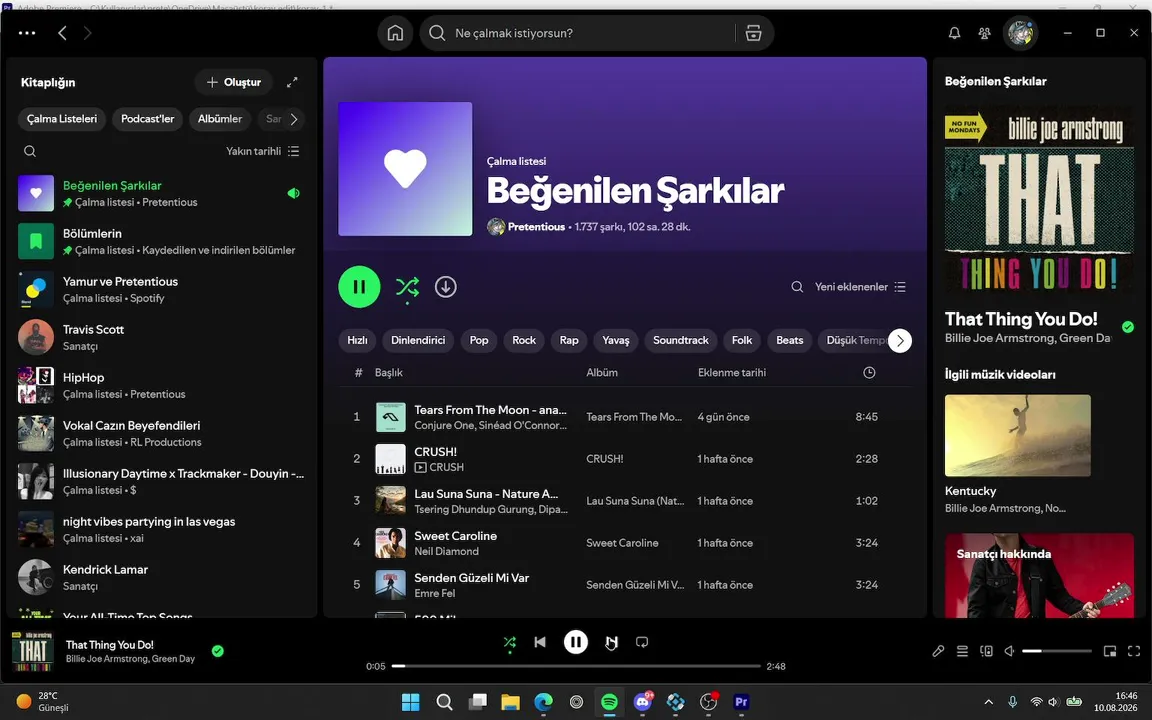
Task: Select the Çalma Listeleri filter
Action: 62,119
